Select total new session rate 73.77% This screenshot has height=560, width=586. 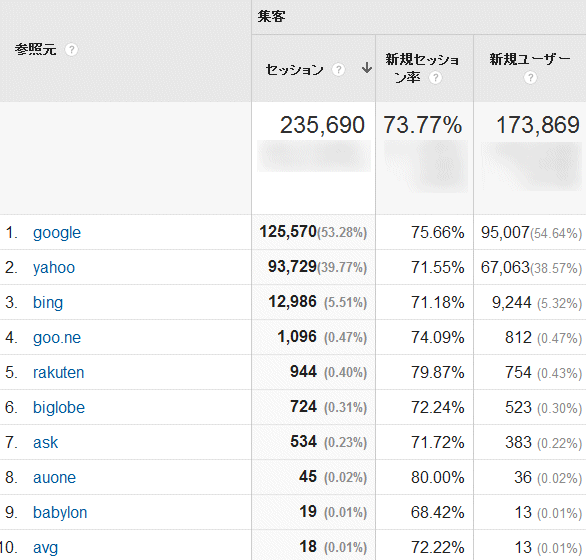tap(423, 125)
